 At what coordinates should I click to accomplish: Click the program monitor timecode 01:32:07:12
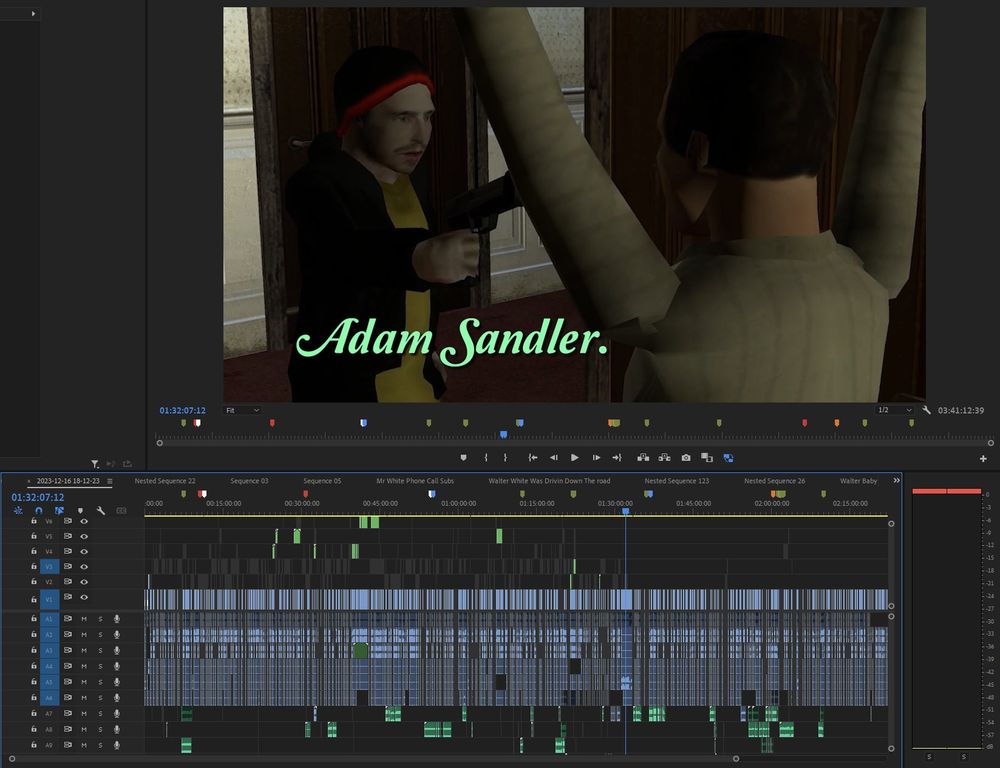coord(182,410)
